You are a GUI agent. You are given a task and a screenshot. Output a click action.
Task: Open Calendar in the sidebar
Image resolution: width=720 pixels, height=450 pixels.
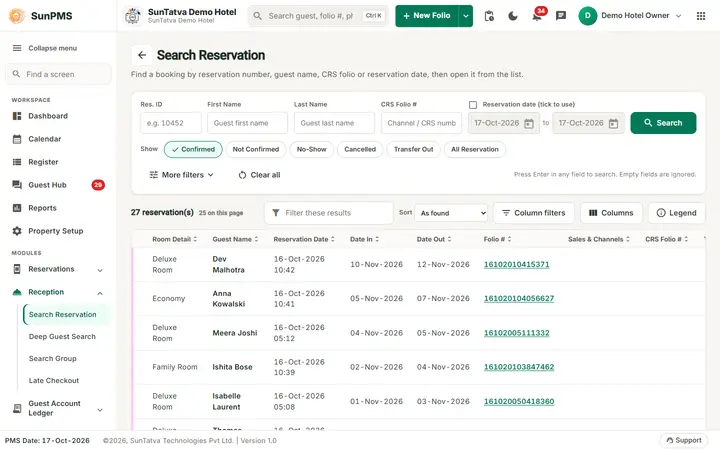coord(58,139)
